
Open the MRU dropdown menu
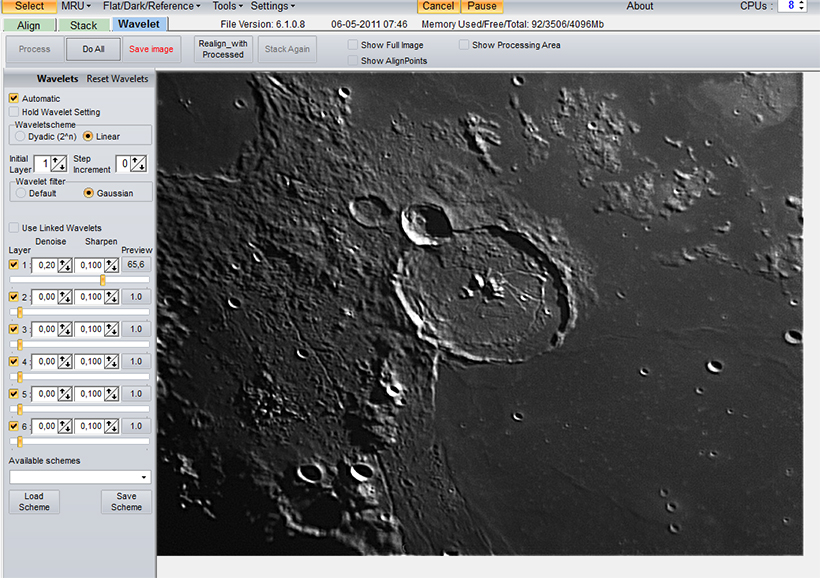coord(76,6)
